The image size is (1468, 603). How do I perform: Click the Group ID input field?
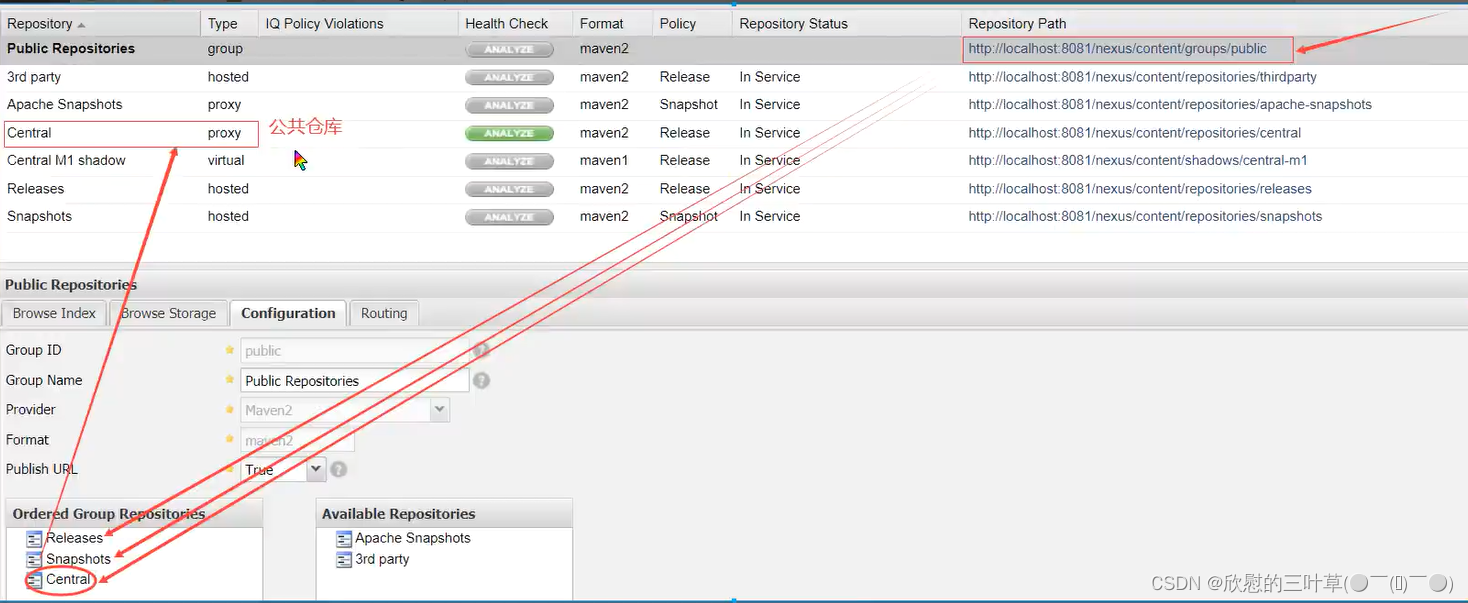click(354, 351)
